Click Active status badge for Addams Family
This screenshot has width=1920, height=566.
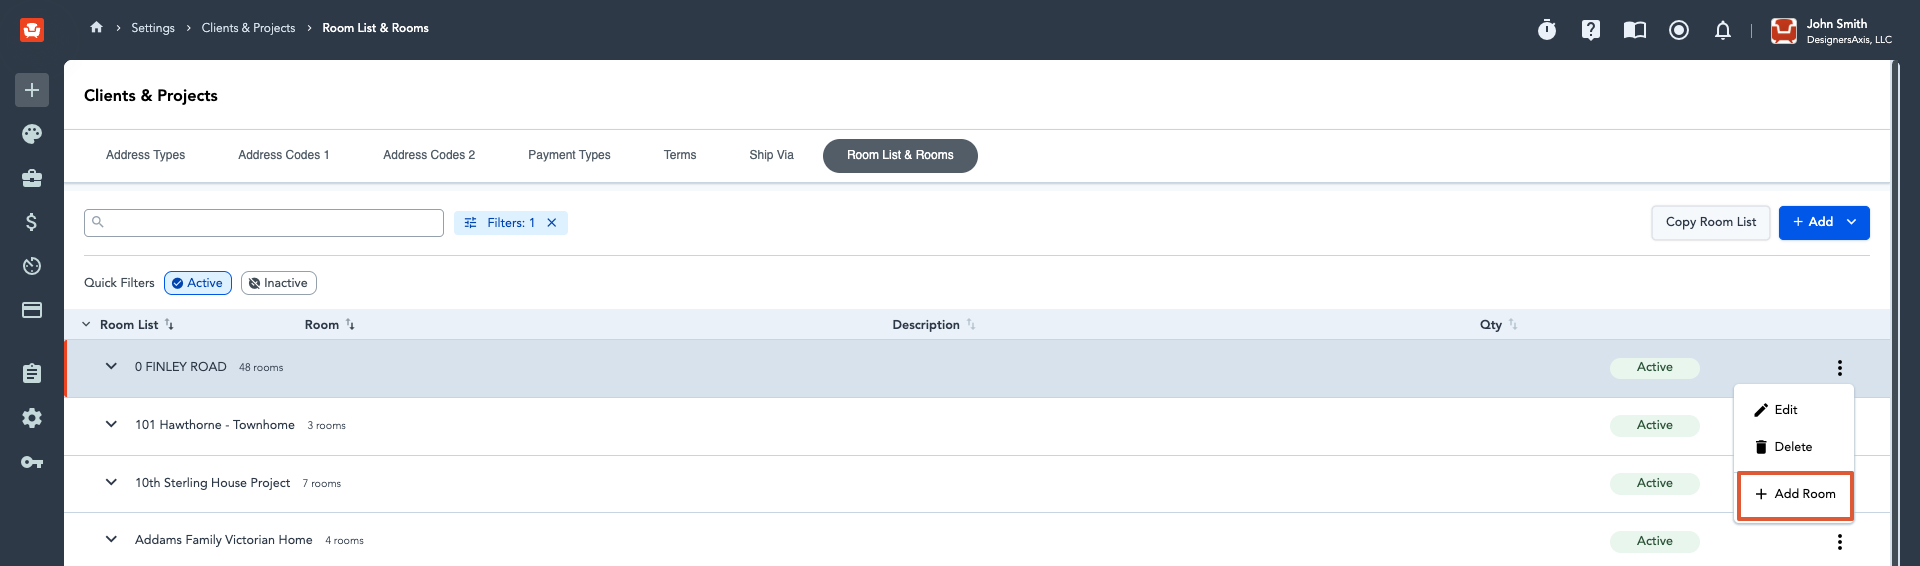tap(1655, 542)
